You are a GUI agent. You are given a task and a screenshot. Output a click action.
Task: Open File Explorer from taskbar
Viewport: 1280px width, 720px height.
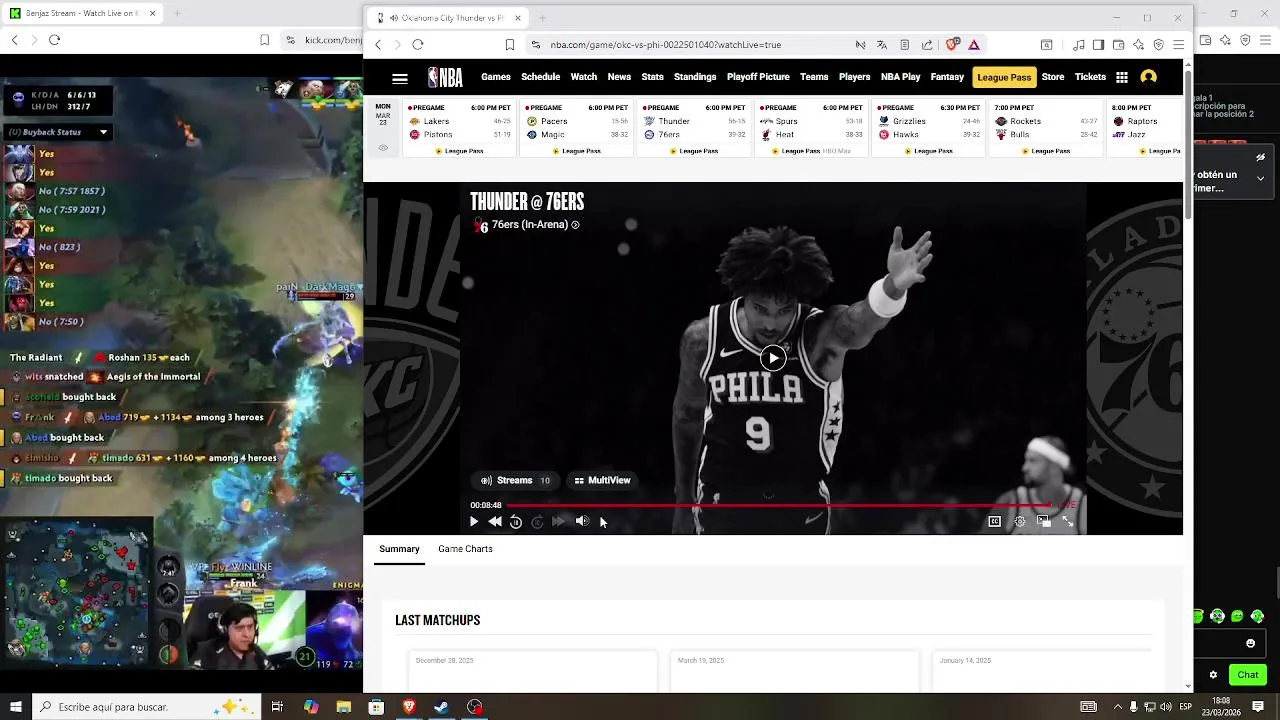(343, 707)
